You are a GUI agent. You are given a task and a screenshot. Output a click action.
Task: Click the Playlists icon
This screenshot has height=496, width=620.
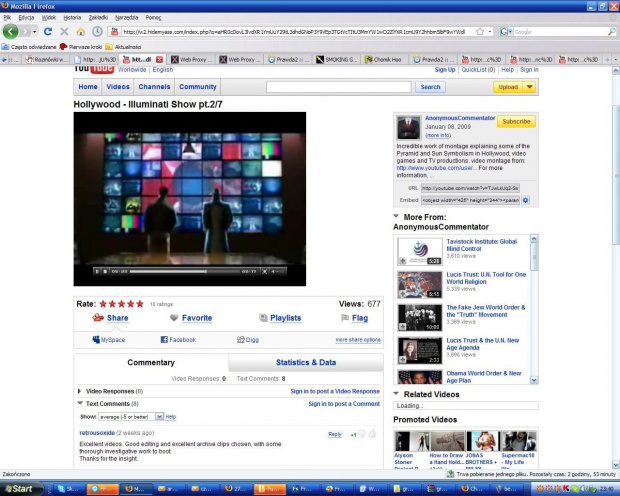point(263,318)
